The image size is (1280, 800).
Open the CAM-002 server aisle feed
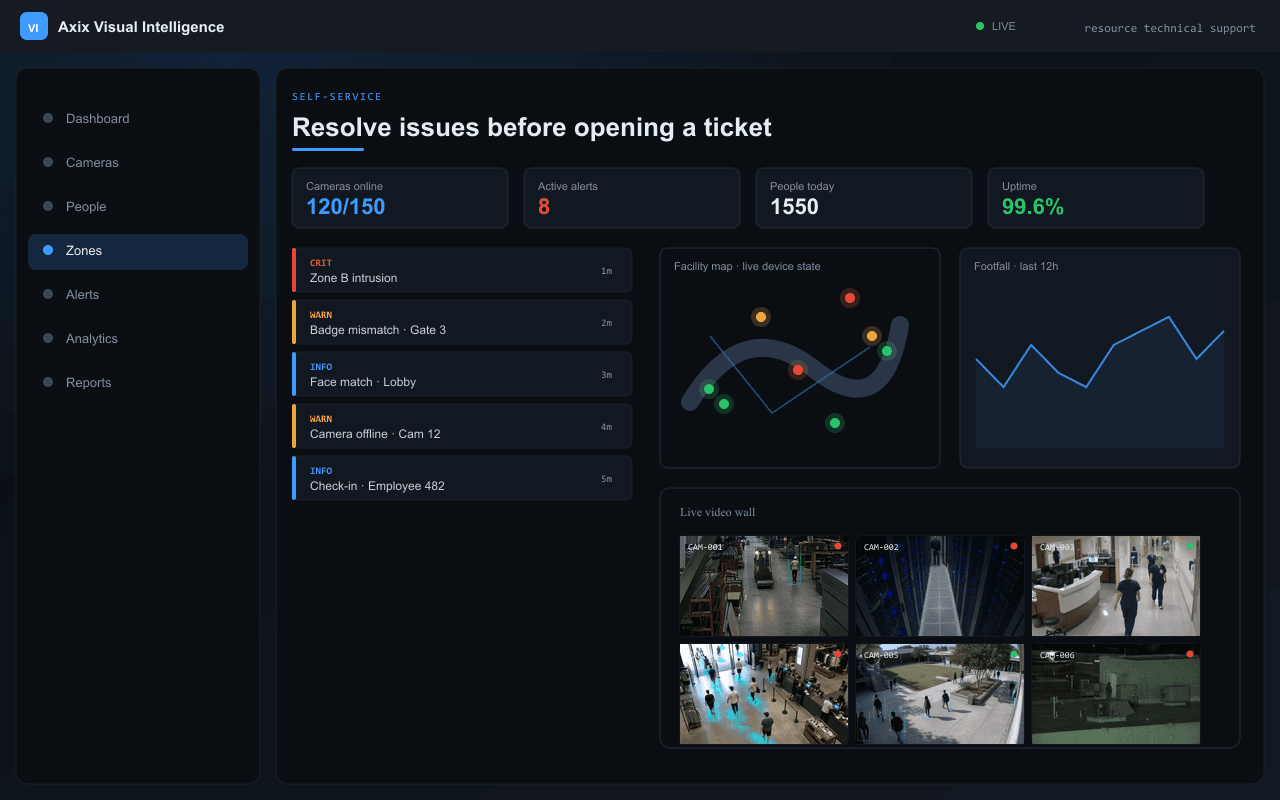[940, 586]
